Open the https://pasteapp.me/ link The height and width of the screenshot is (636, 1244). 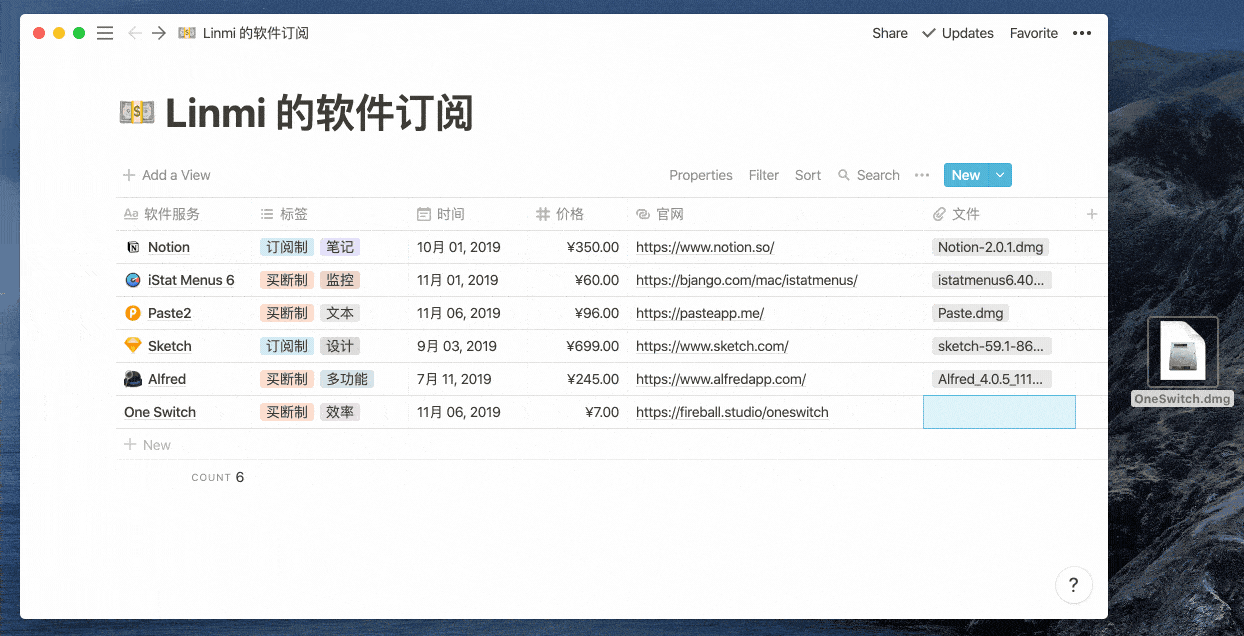pyautogui.click(x=700, y=313)
